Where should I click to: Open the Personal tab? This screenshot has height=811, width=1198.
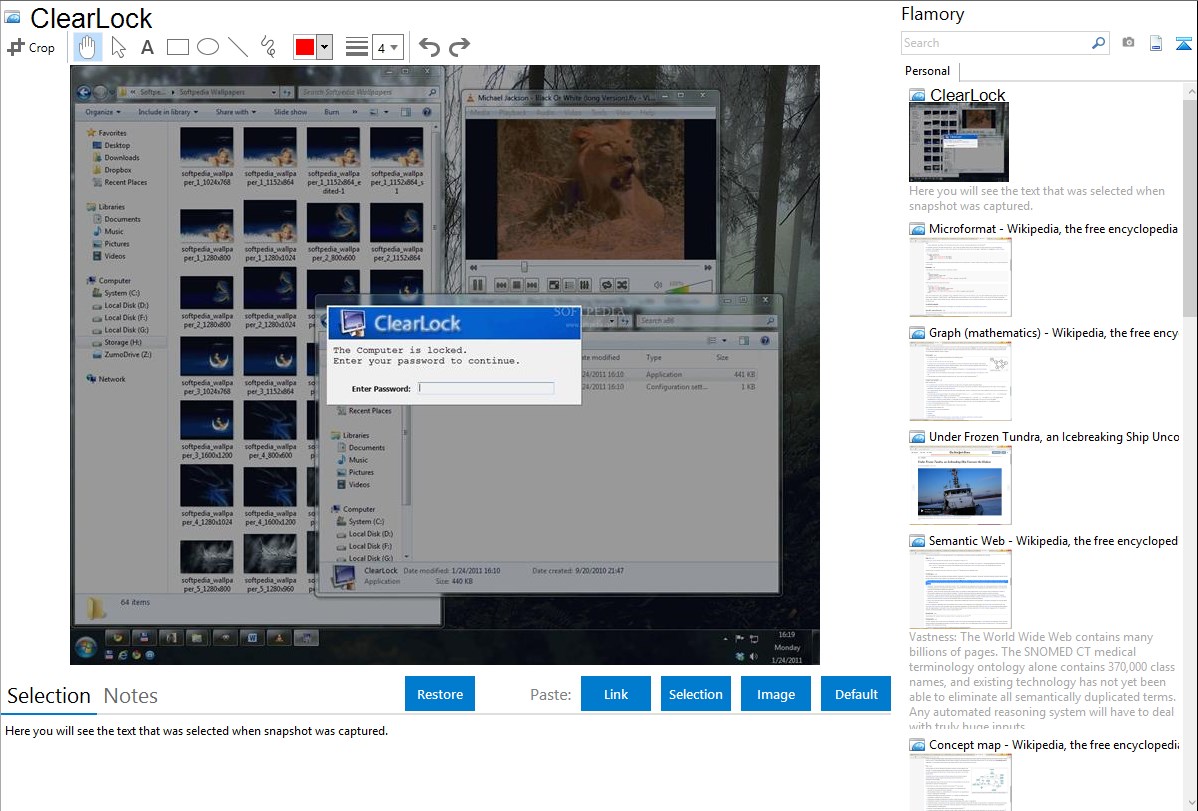[x=927, y=71]
